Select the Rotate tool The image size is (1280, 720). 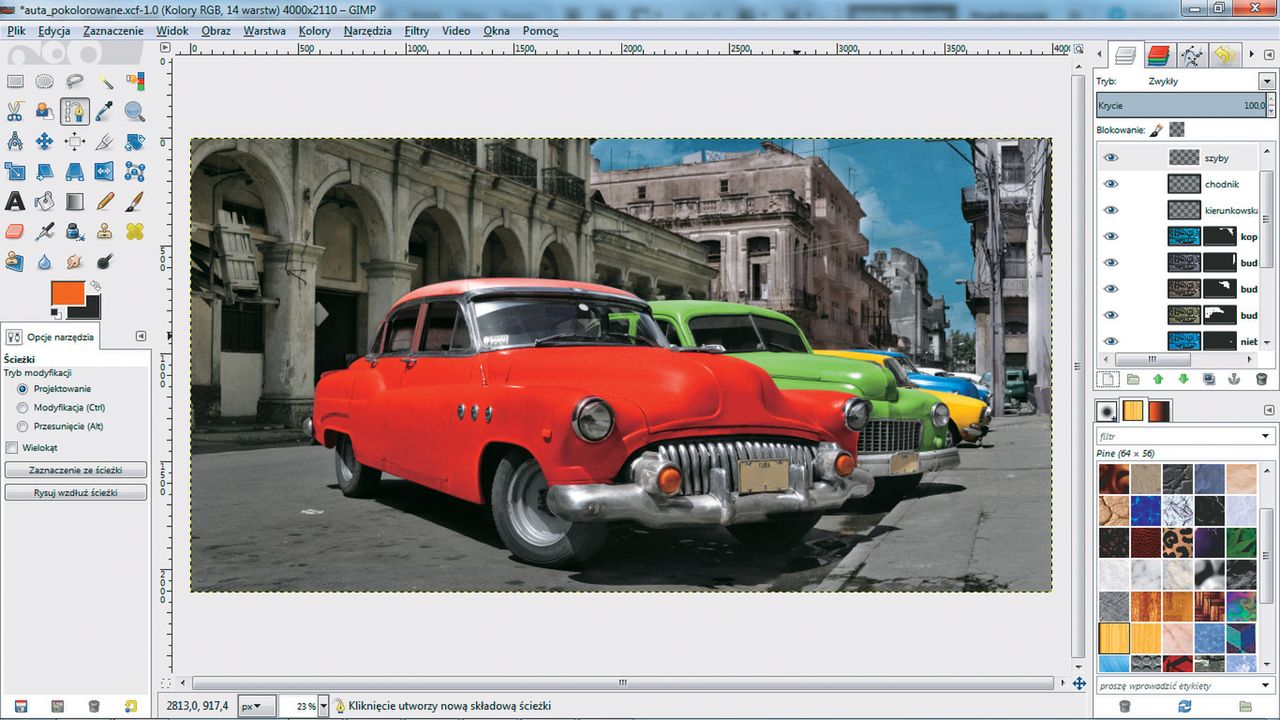(x=135, y=141)
